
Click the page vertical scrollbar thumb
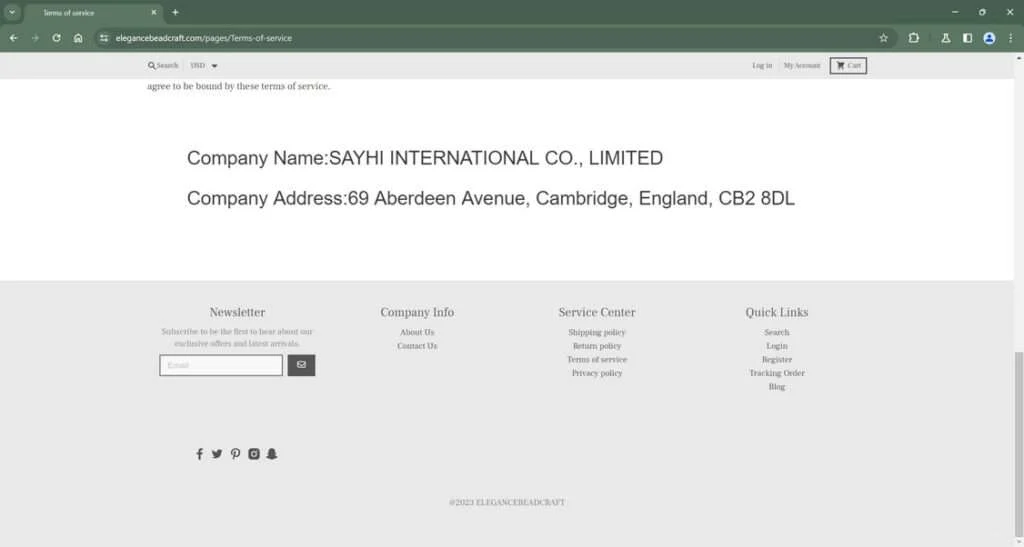(1019, 444)
